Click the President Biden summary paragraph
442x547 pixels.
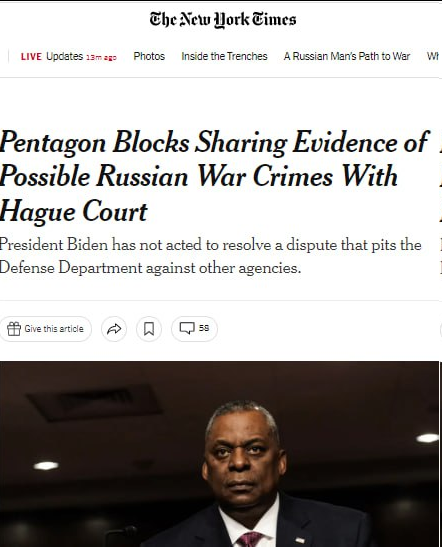click(211, 256)
